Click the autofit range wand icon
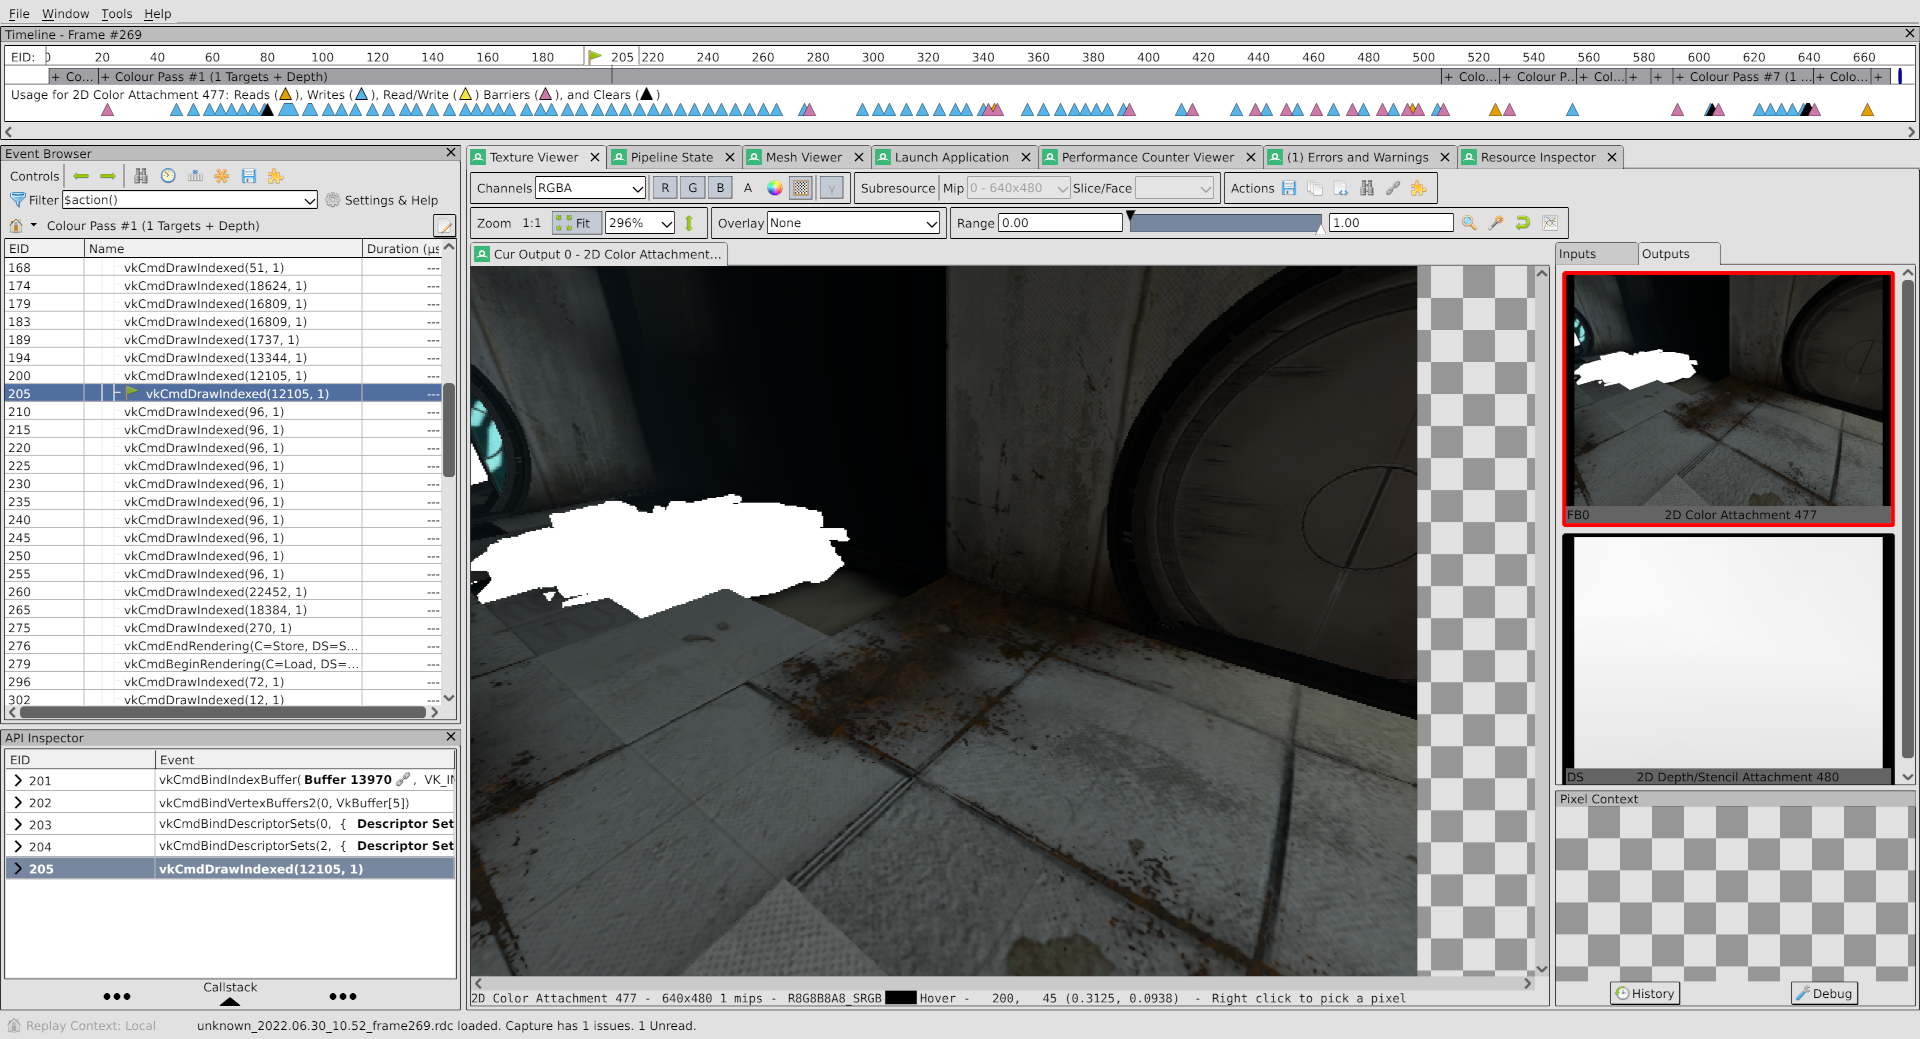This screenshot has width=1920, height=1039. click(x=1496, y=223)
